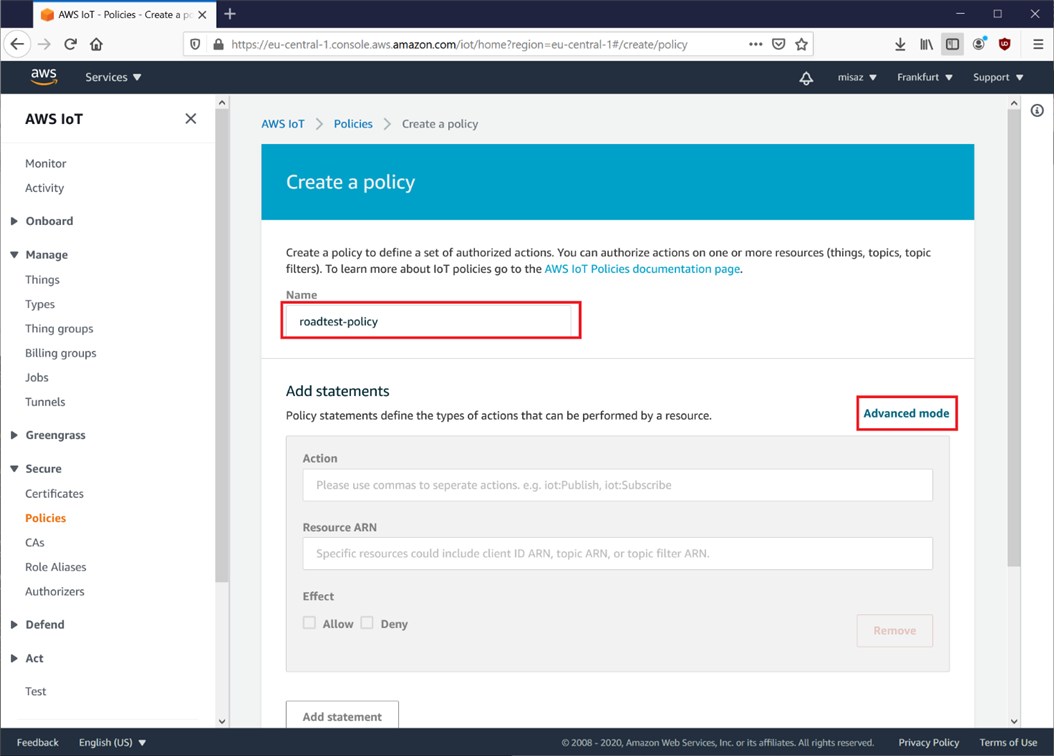Click the AWS logo icon
The width and height of the screenshot is (1054, 756).
[44, 77]
